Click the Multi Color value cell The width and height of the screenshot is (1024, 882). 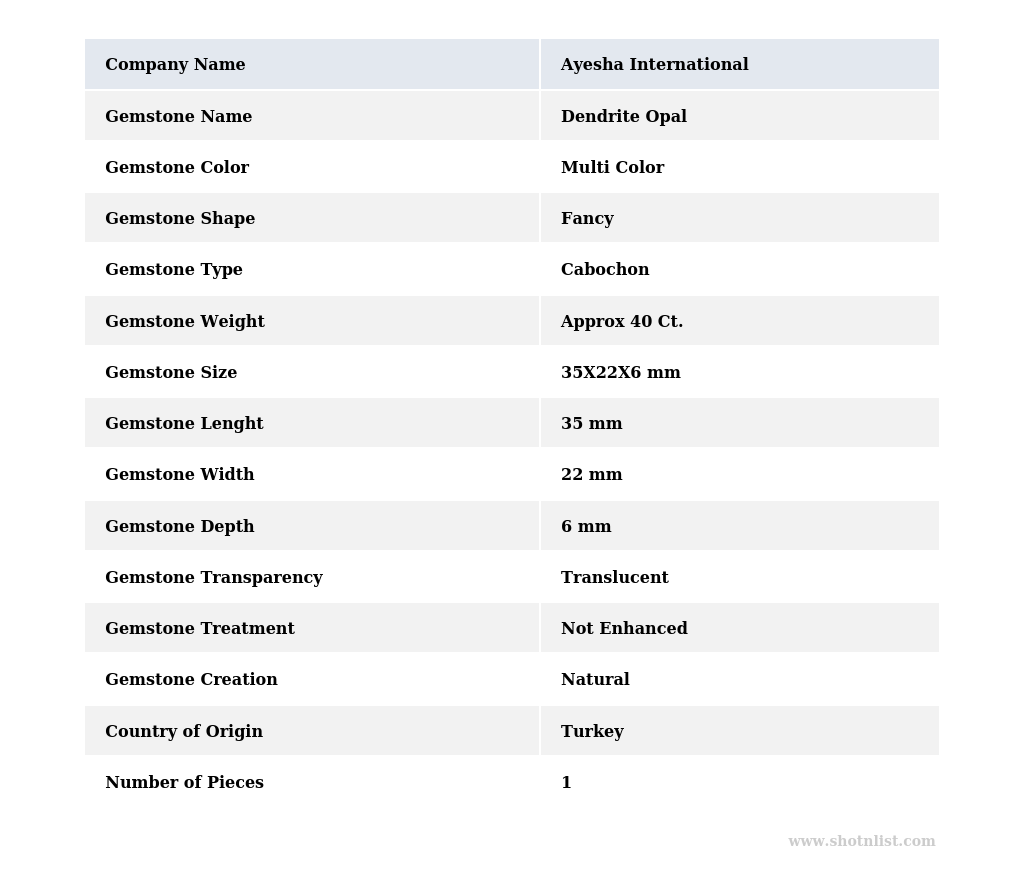612,168
